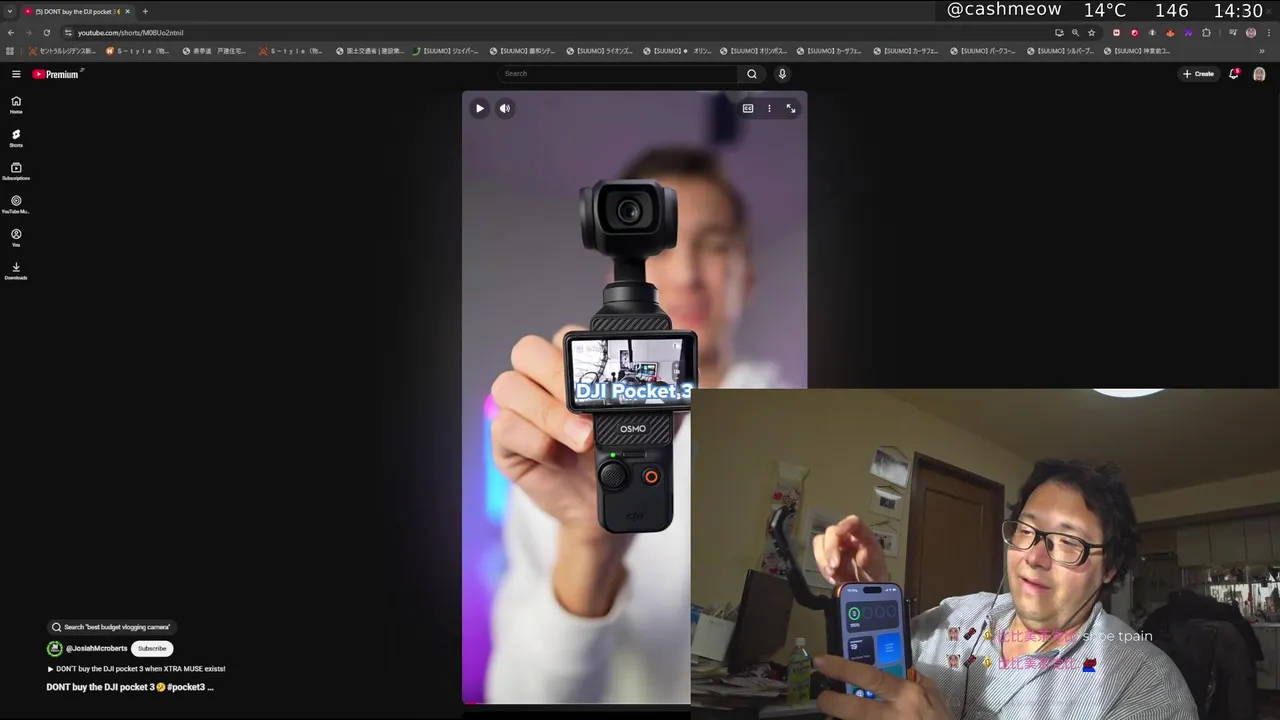Viewport: 1280px width, 720px height.
Task: Close the DONT buy the DJI pocket tab
Action: tap(127, 11)
